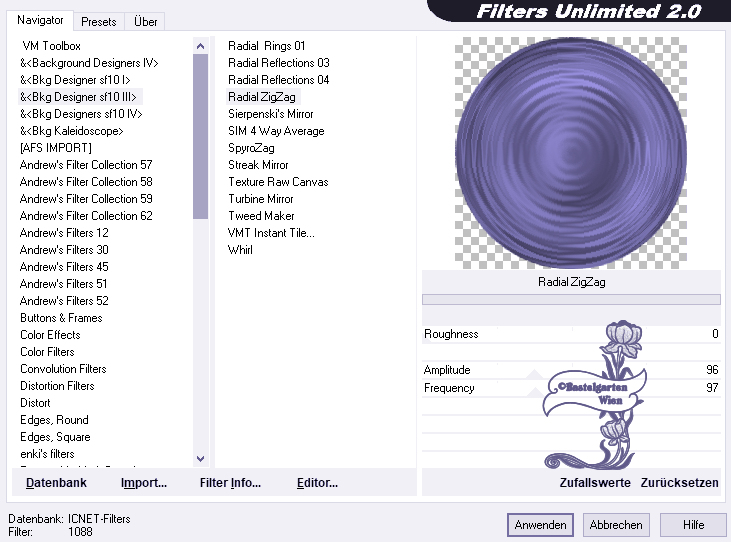
Task: Choose Texture Raw Canvas filter
Action: click(278, 182)
